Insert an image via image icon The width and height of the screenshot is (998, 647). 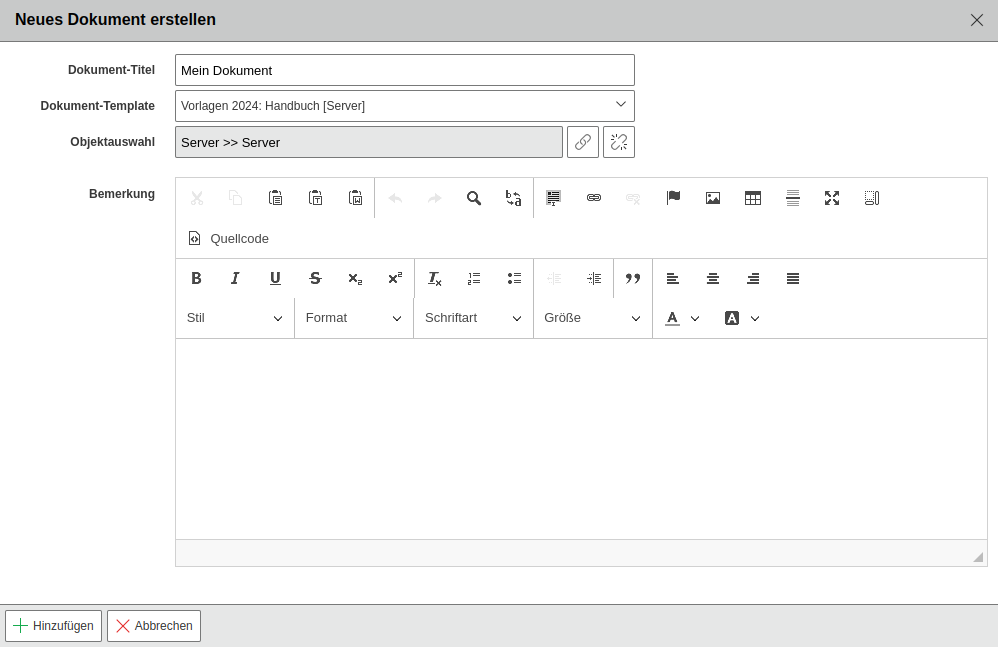click(713, 198)
